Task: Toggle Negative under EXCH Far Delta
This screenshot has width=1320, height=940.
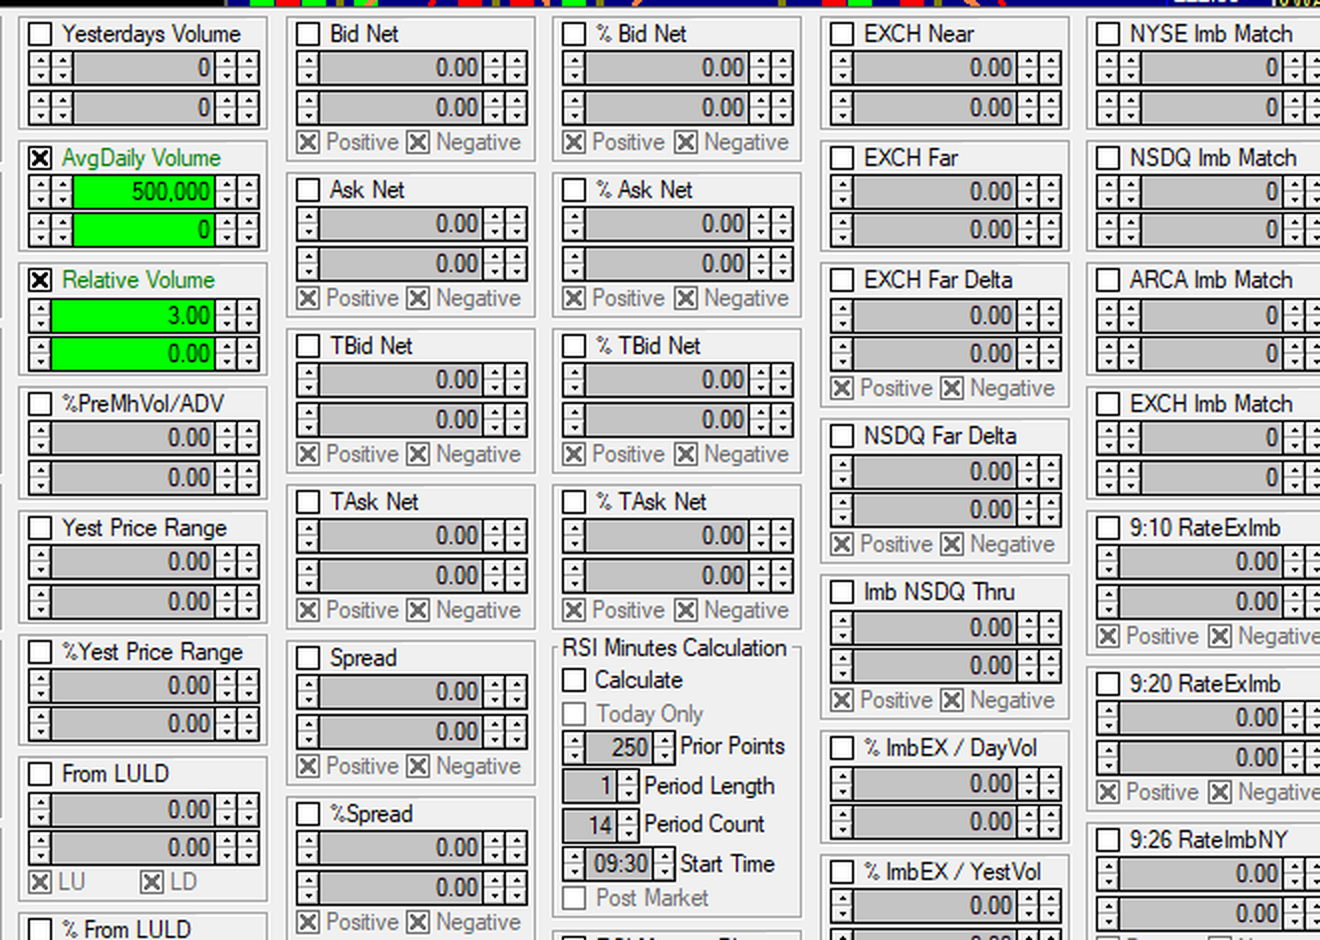Action: coord(952,388)
